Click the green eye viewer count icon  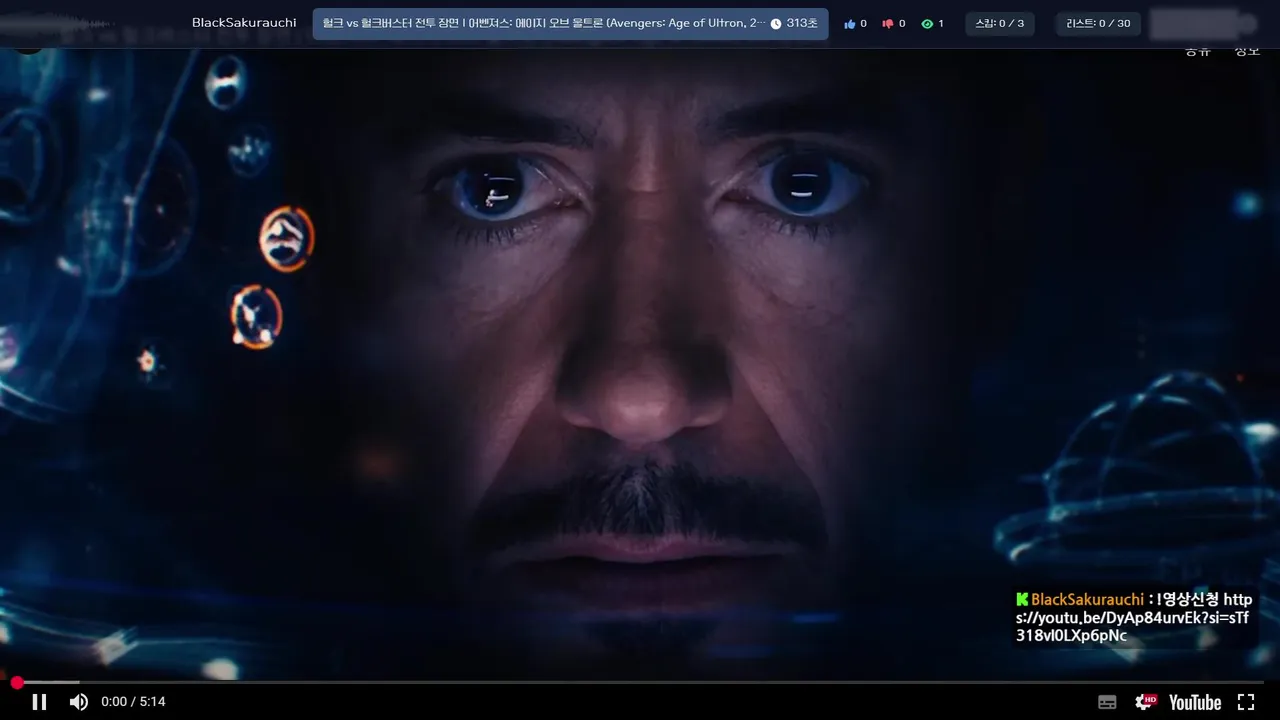(927, 24)
